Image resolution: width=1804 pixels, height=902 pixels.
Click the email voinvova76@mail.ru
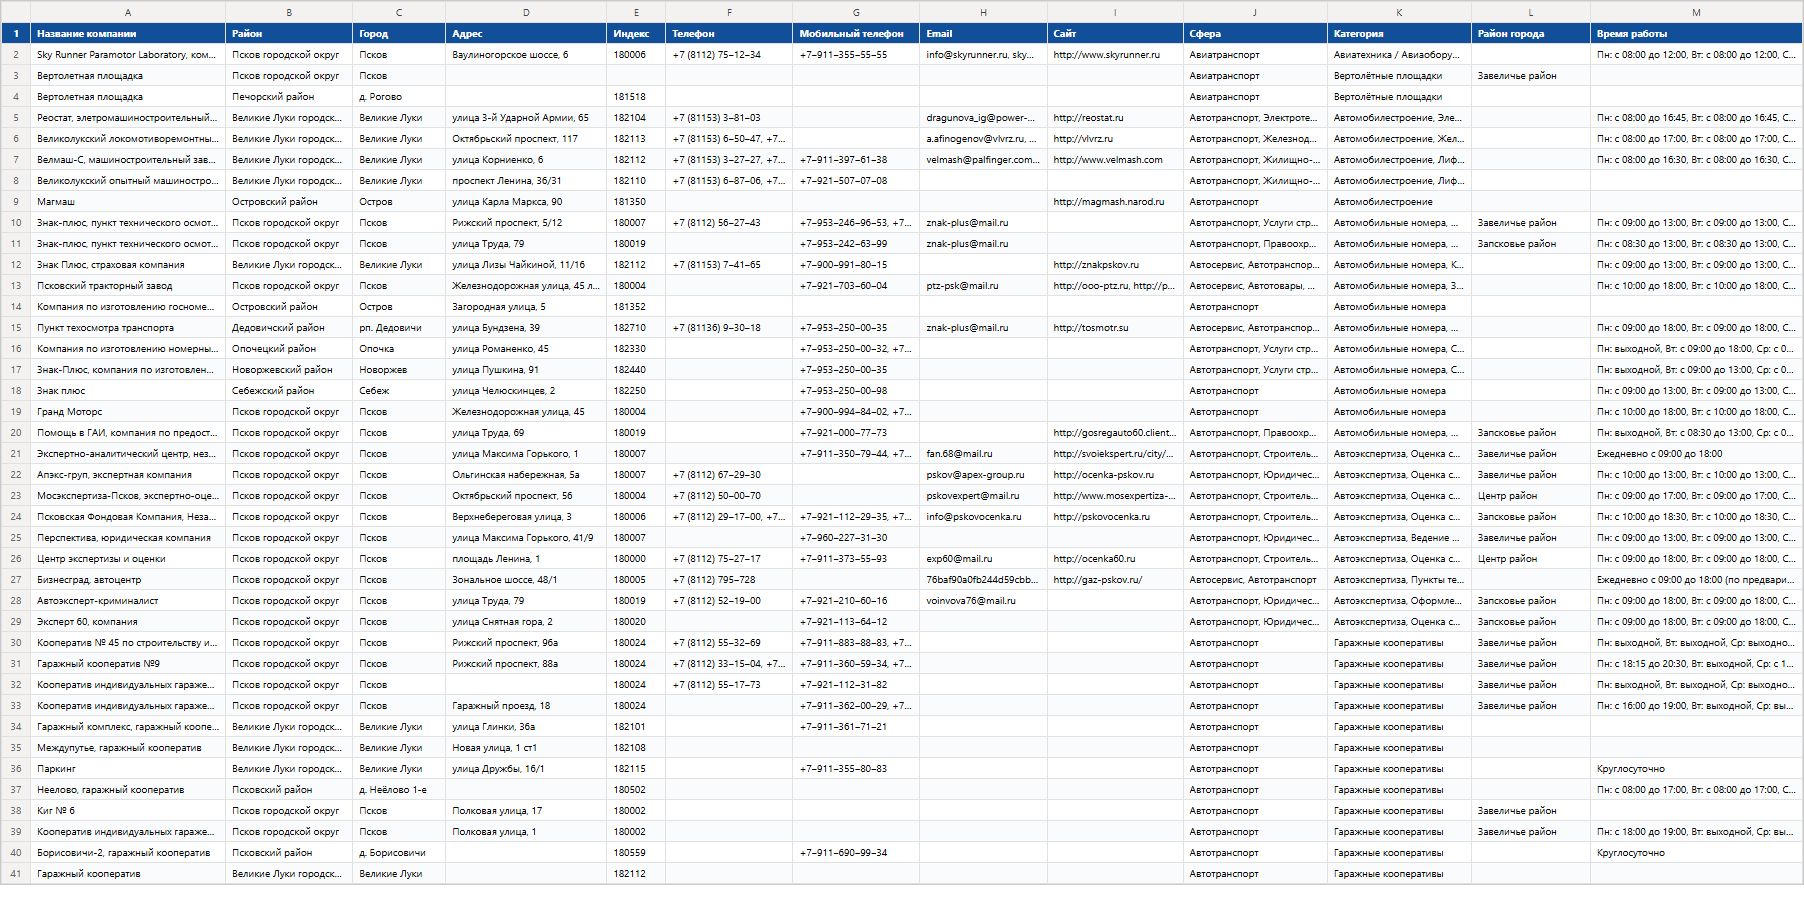pos(971,601)
